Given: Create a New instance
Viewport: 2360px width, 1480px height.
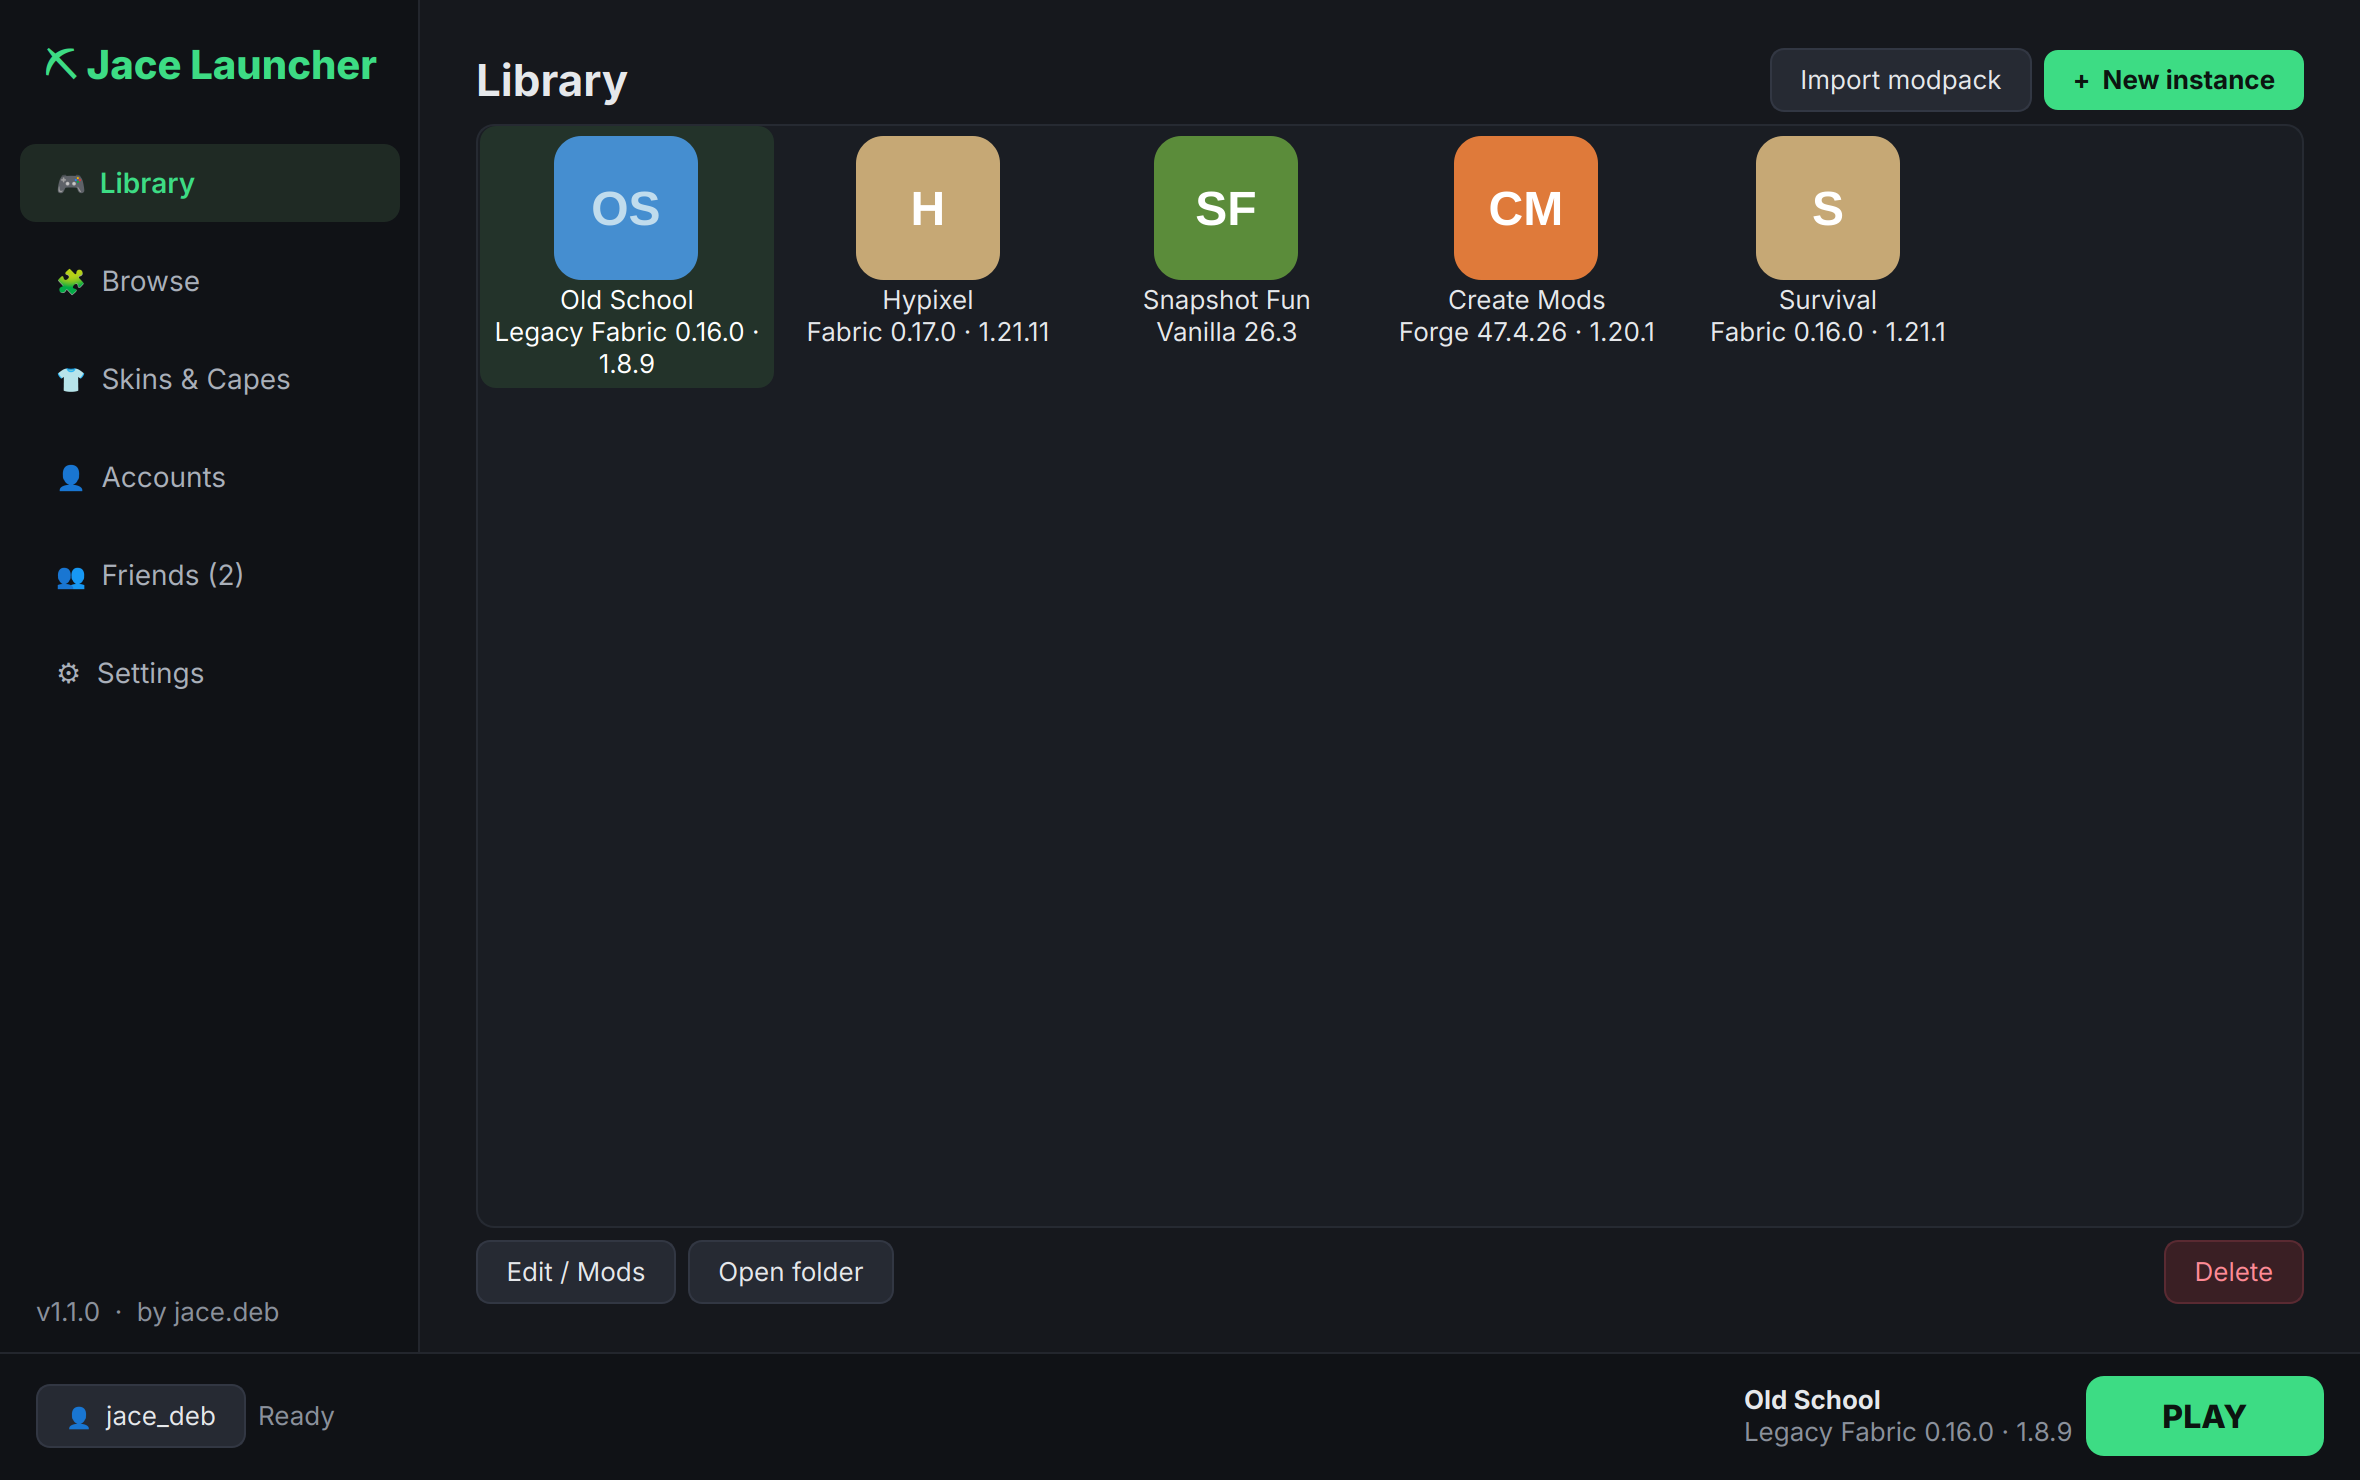Looking at the screenshot, I should click(2174, 80).
